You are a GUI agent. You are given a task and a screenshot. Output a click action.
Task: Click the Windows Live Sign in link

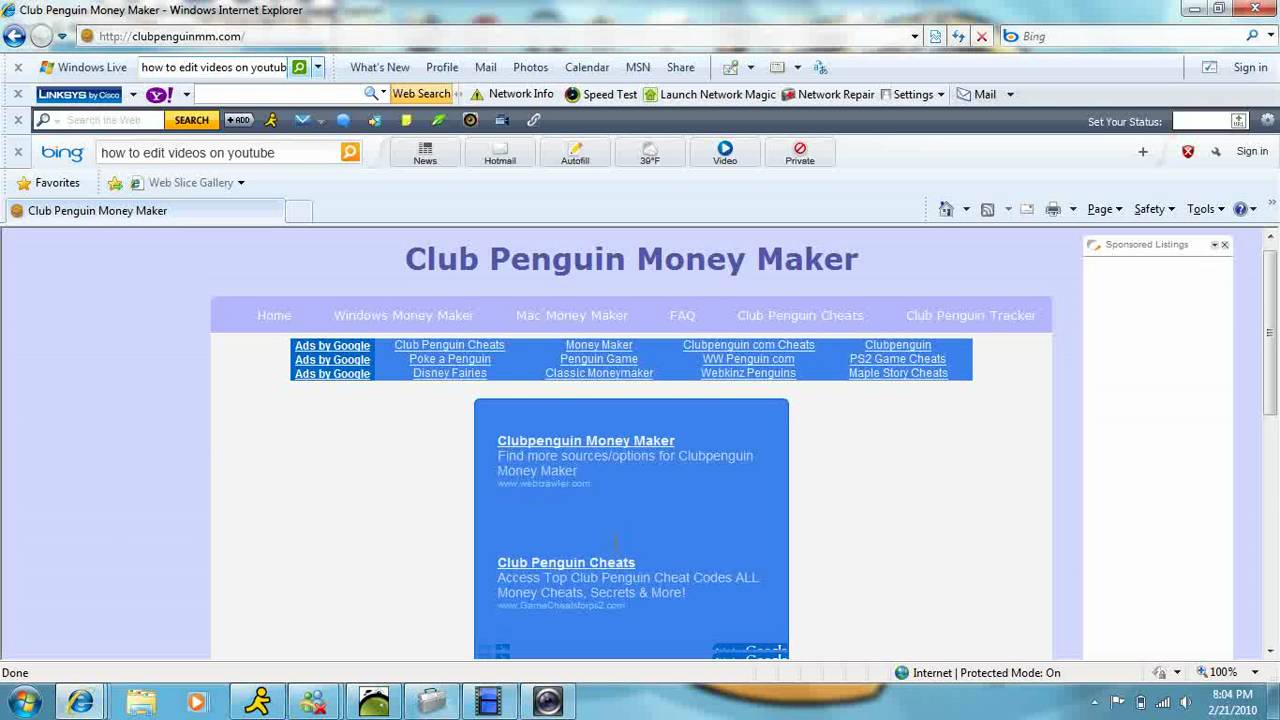pos(1250,67)
